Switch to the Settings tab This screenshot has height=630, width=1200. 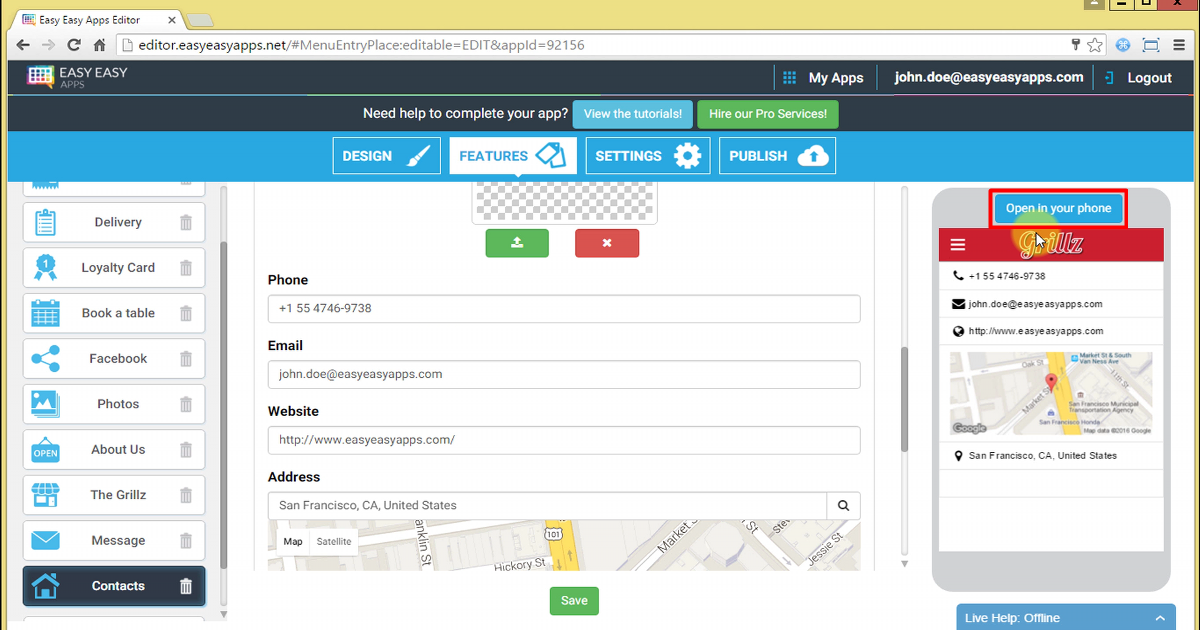pos(647,156)
